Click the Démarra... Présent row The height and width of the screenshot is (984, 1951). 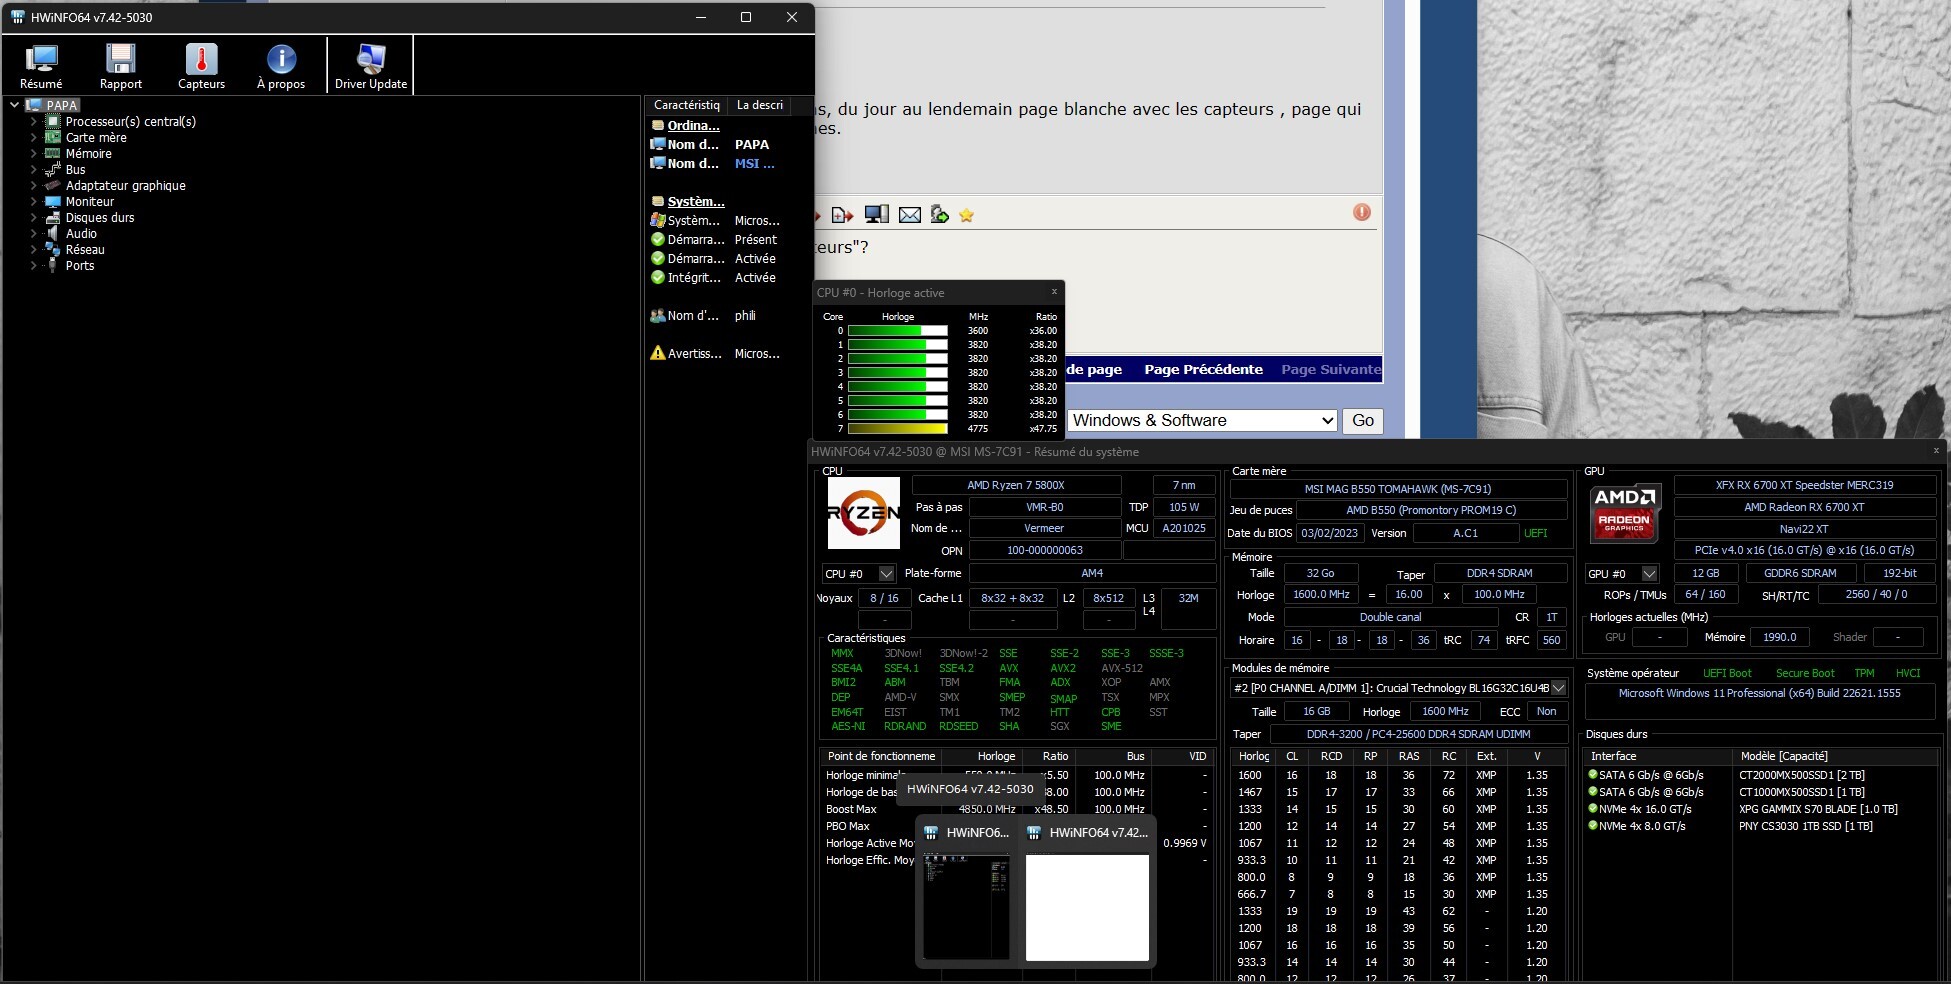[x=714, y=240]
